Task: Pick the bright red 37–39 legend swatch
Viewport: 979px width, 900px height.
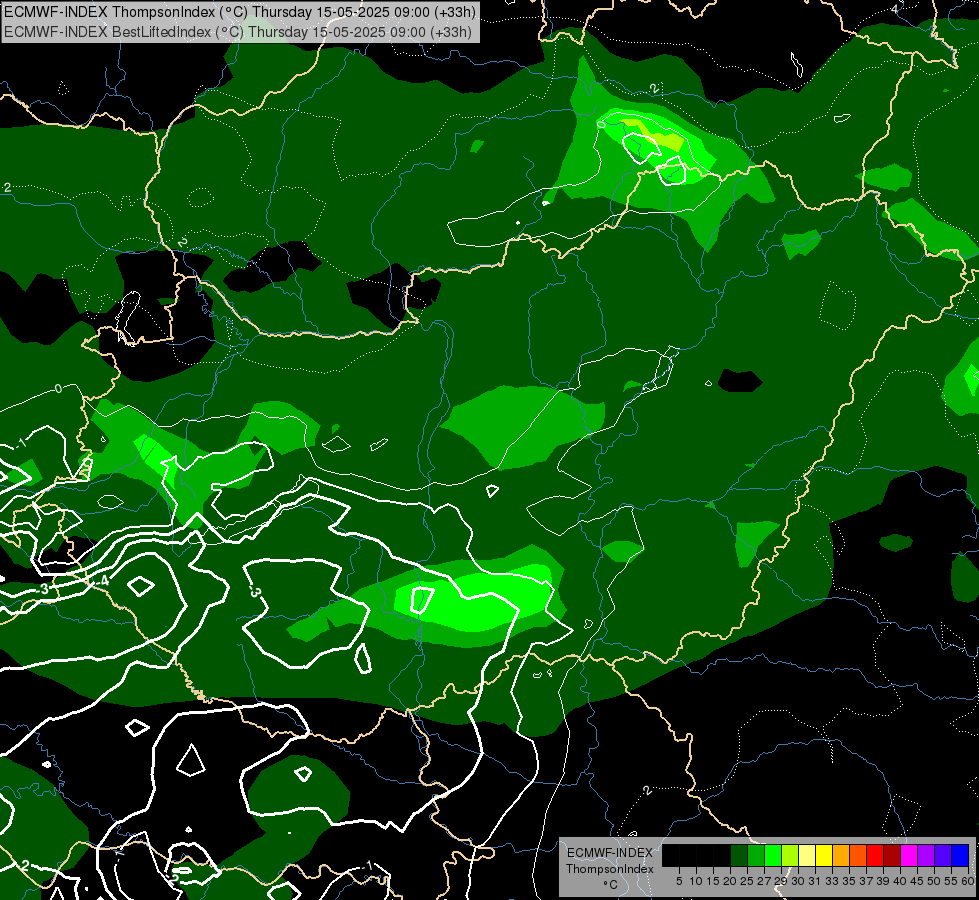Action: click(x=875, y=855)
